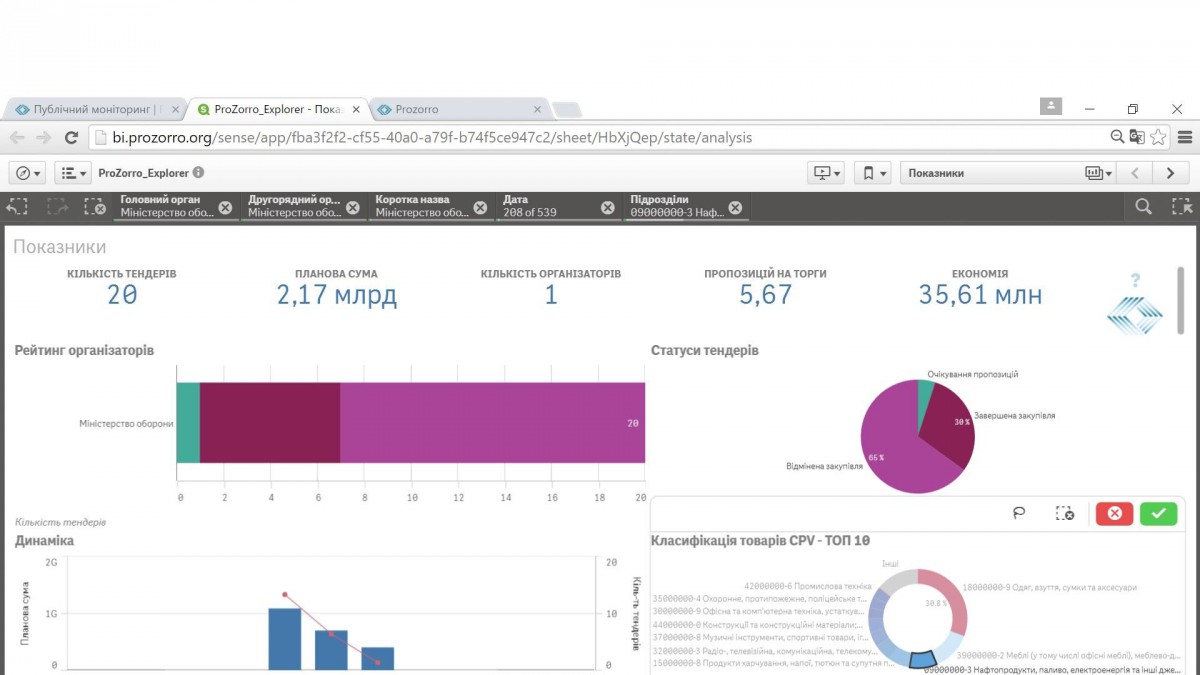Clear the Підрозділи selection filter
1200x675 pixels.
click(x=735, y=207)
